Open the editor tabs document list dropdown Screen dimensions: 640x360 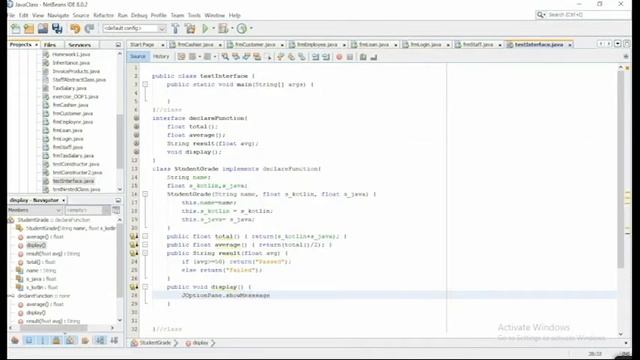click(618, 44)
